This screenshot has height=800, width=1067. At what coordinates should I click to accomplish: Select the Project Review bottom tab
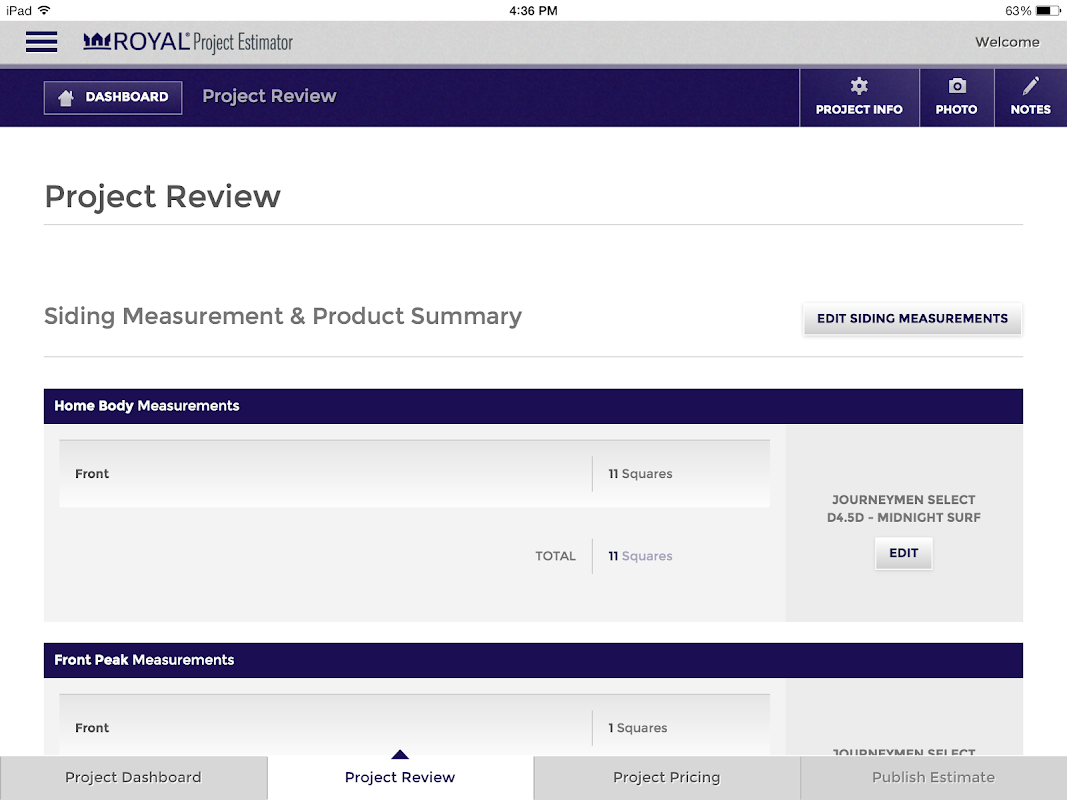tap(399, 778)
